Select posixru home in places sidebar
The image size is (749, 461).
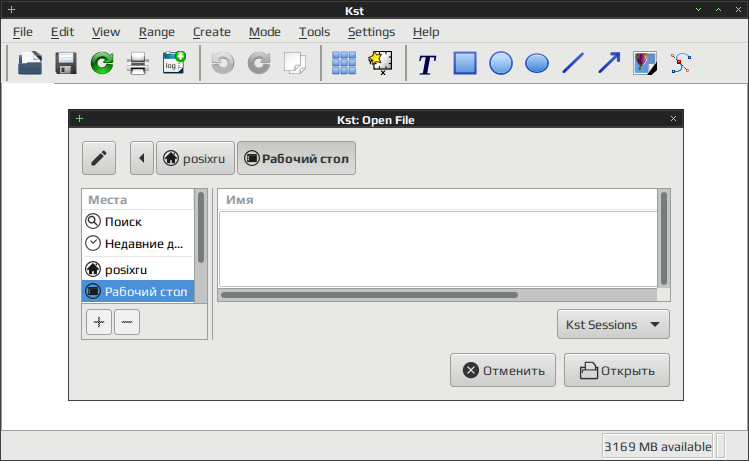138,269
